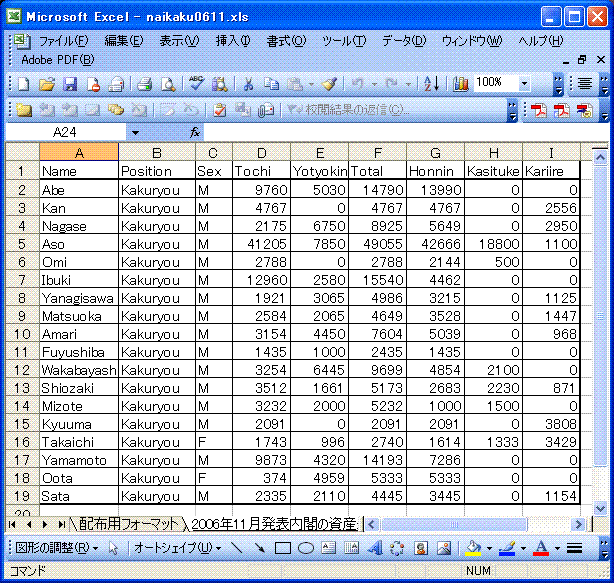Select the Rectangle drawing tool
Viewport: 614px width, 583px height.
283,548
